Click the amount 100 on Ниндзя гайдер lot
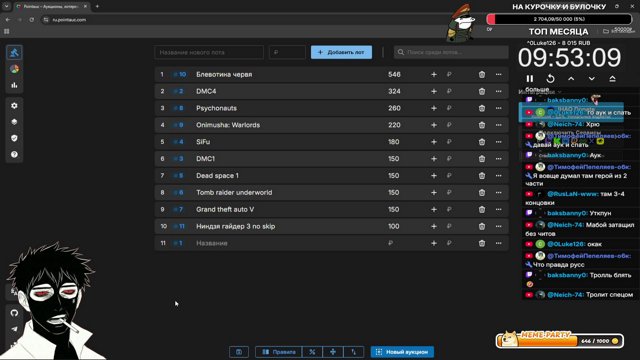Screen dimensions: 640x360 coord(393,226)
